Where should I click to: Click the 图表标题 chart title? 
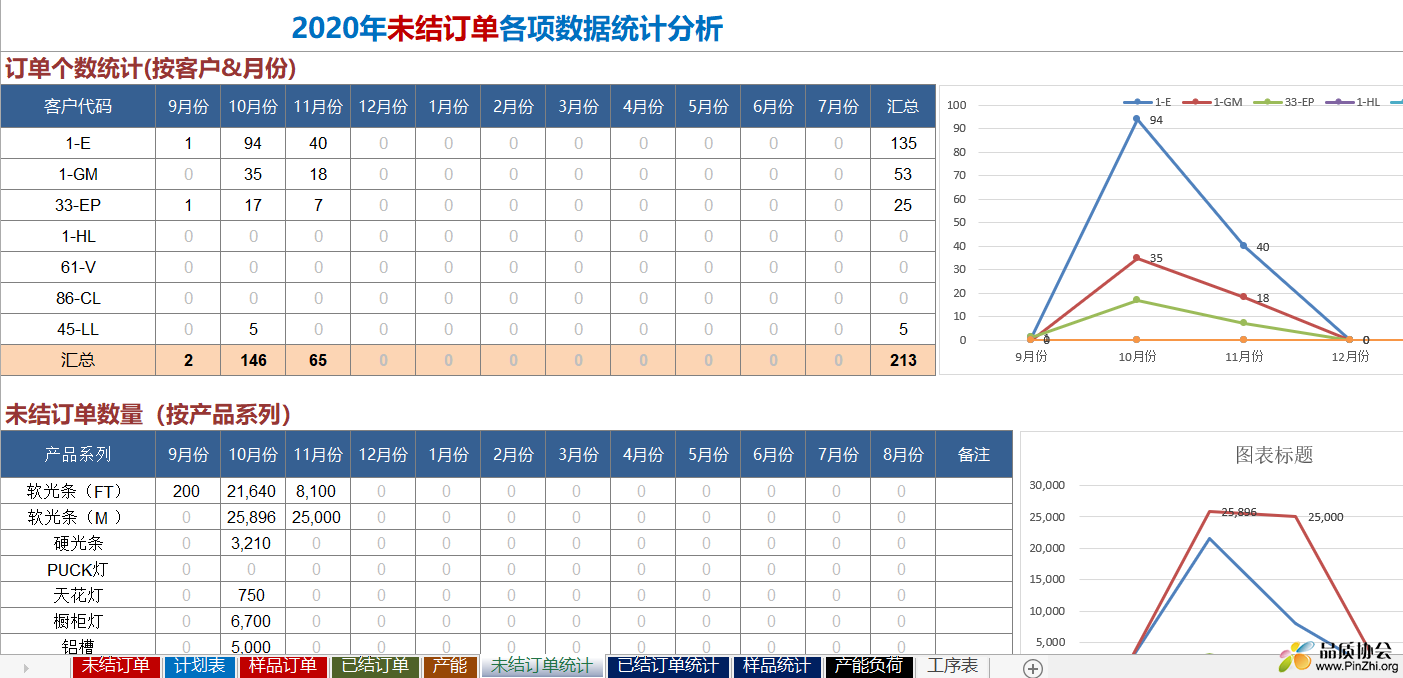(x=1274, y=455)
